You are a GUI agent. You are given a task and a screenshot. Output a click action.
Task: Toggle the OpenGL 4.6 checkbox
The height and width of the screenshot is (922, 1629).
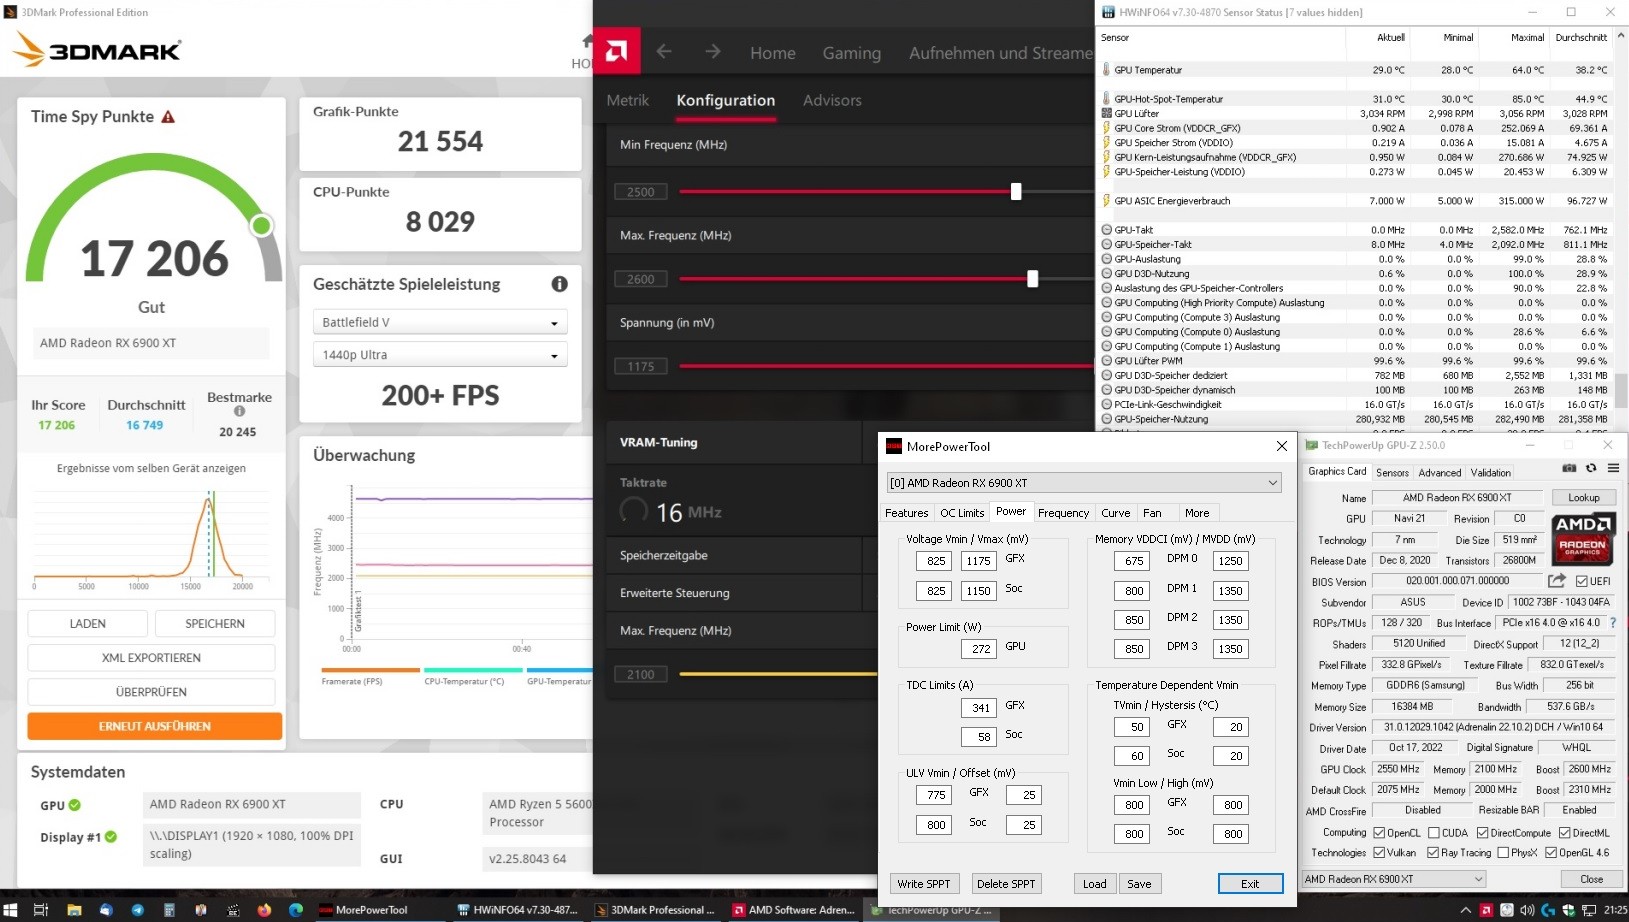click(1551, 853)
